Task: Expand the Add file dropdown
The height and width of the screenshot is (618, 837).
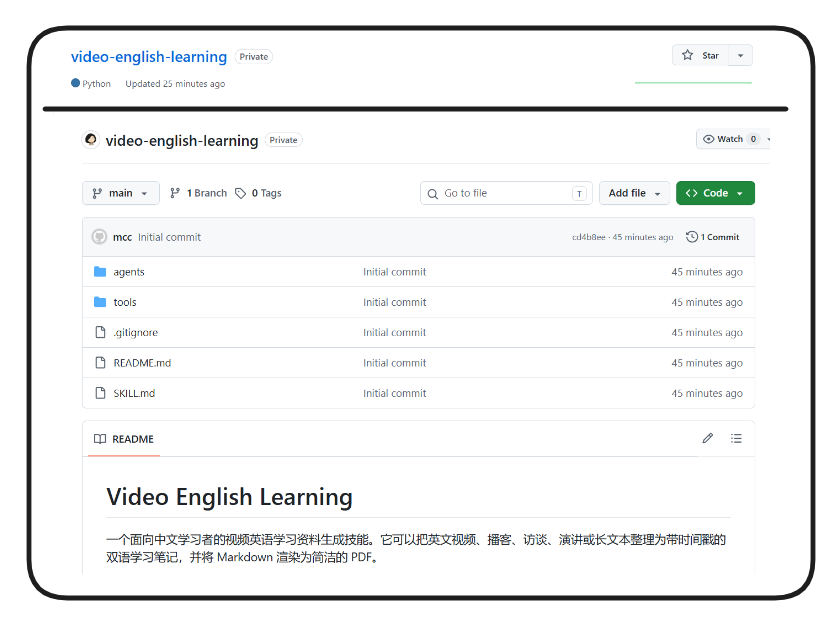Action: coord(634,193)
